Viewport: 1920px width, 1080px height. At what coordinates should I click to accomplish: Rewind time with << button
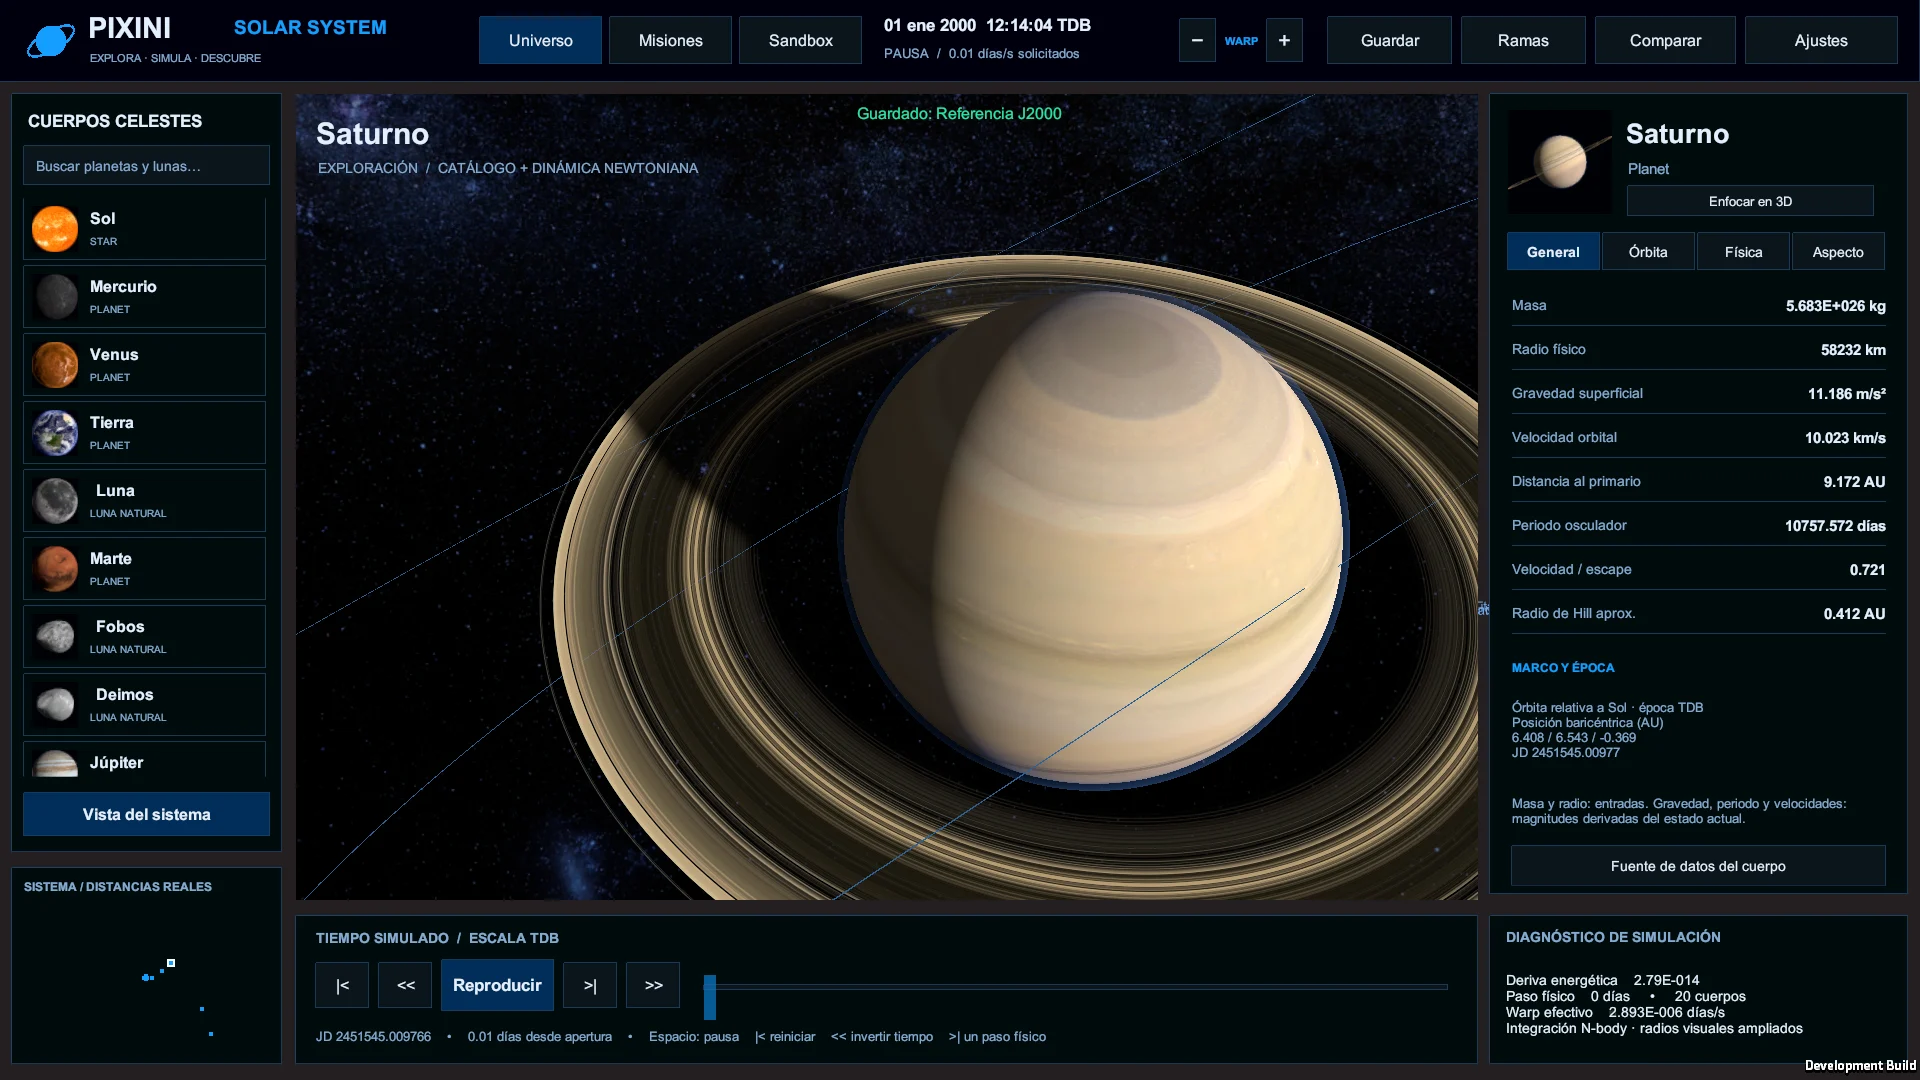[405, 985]
